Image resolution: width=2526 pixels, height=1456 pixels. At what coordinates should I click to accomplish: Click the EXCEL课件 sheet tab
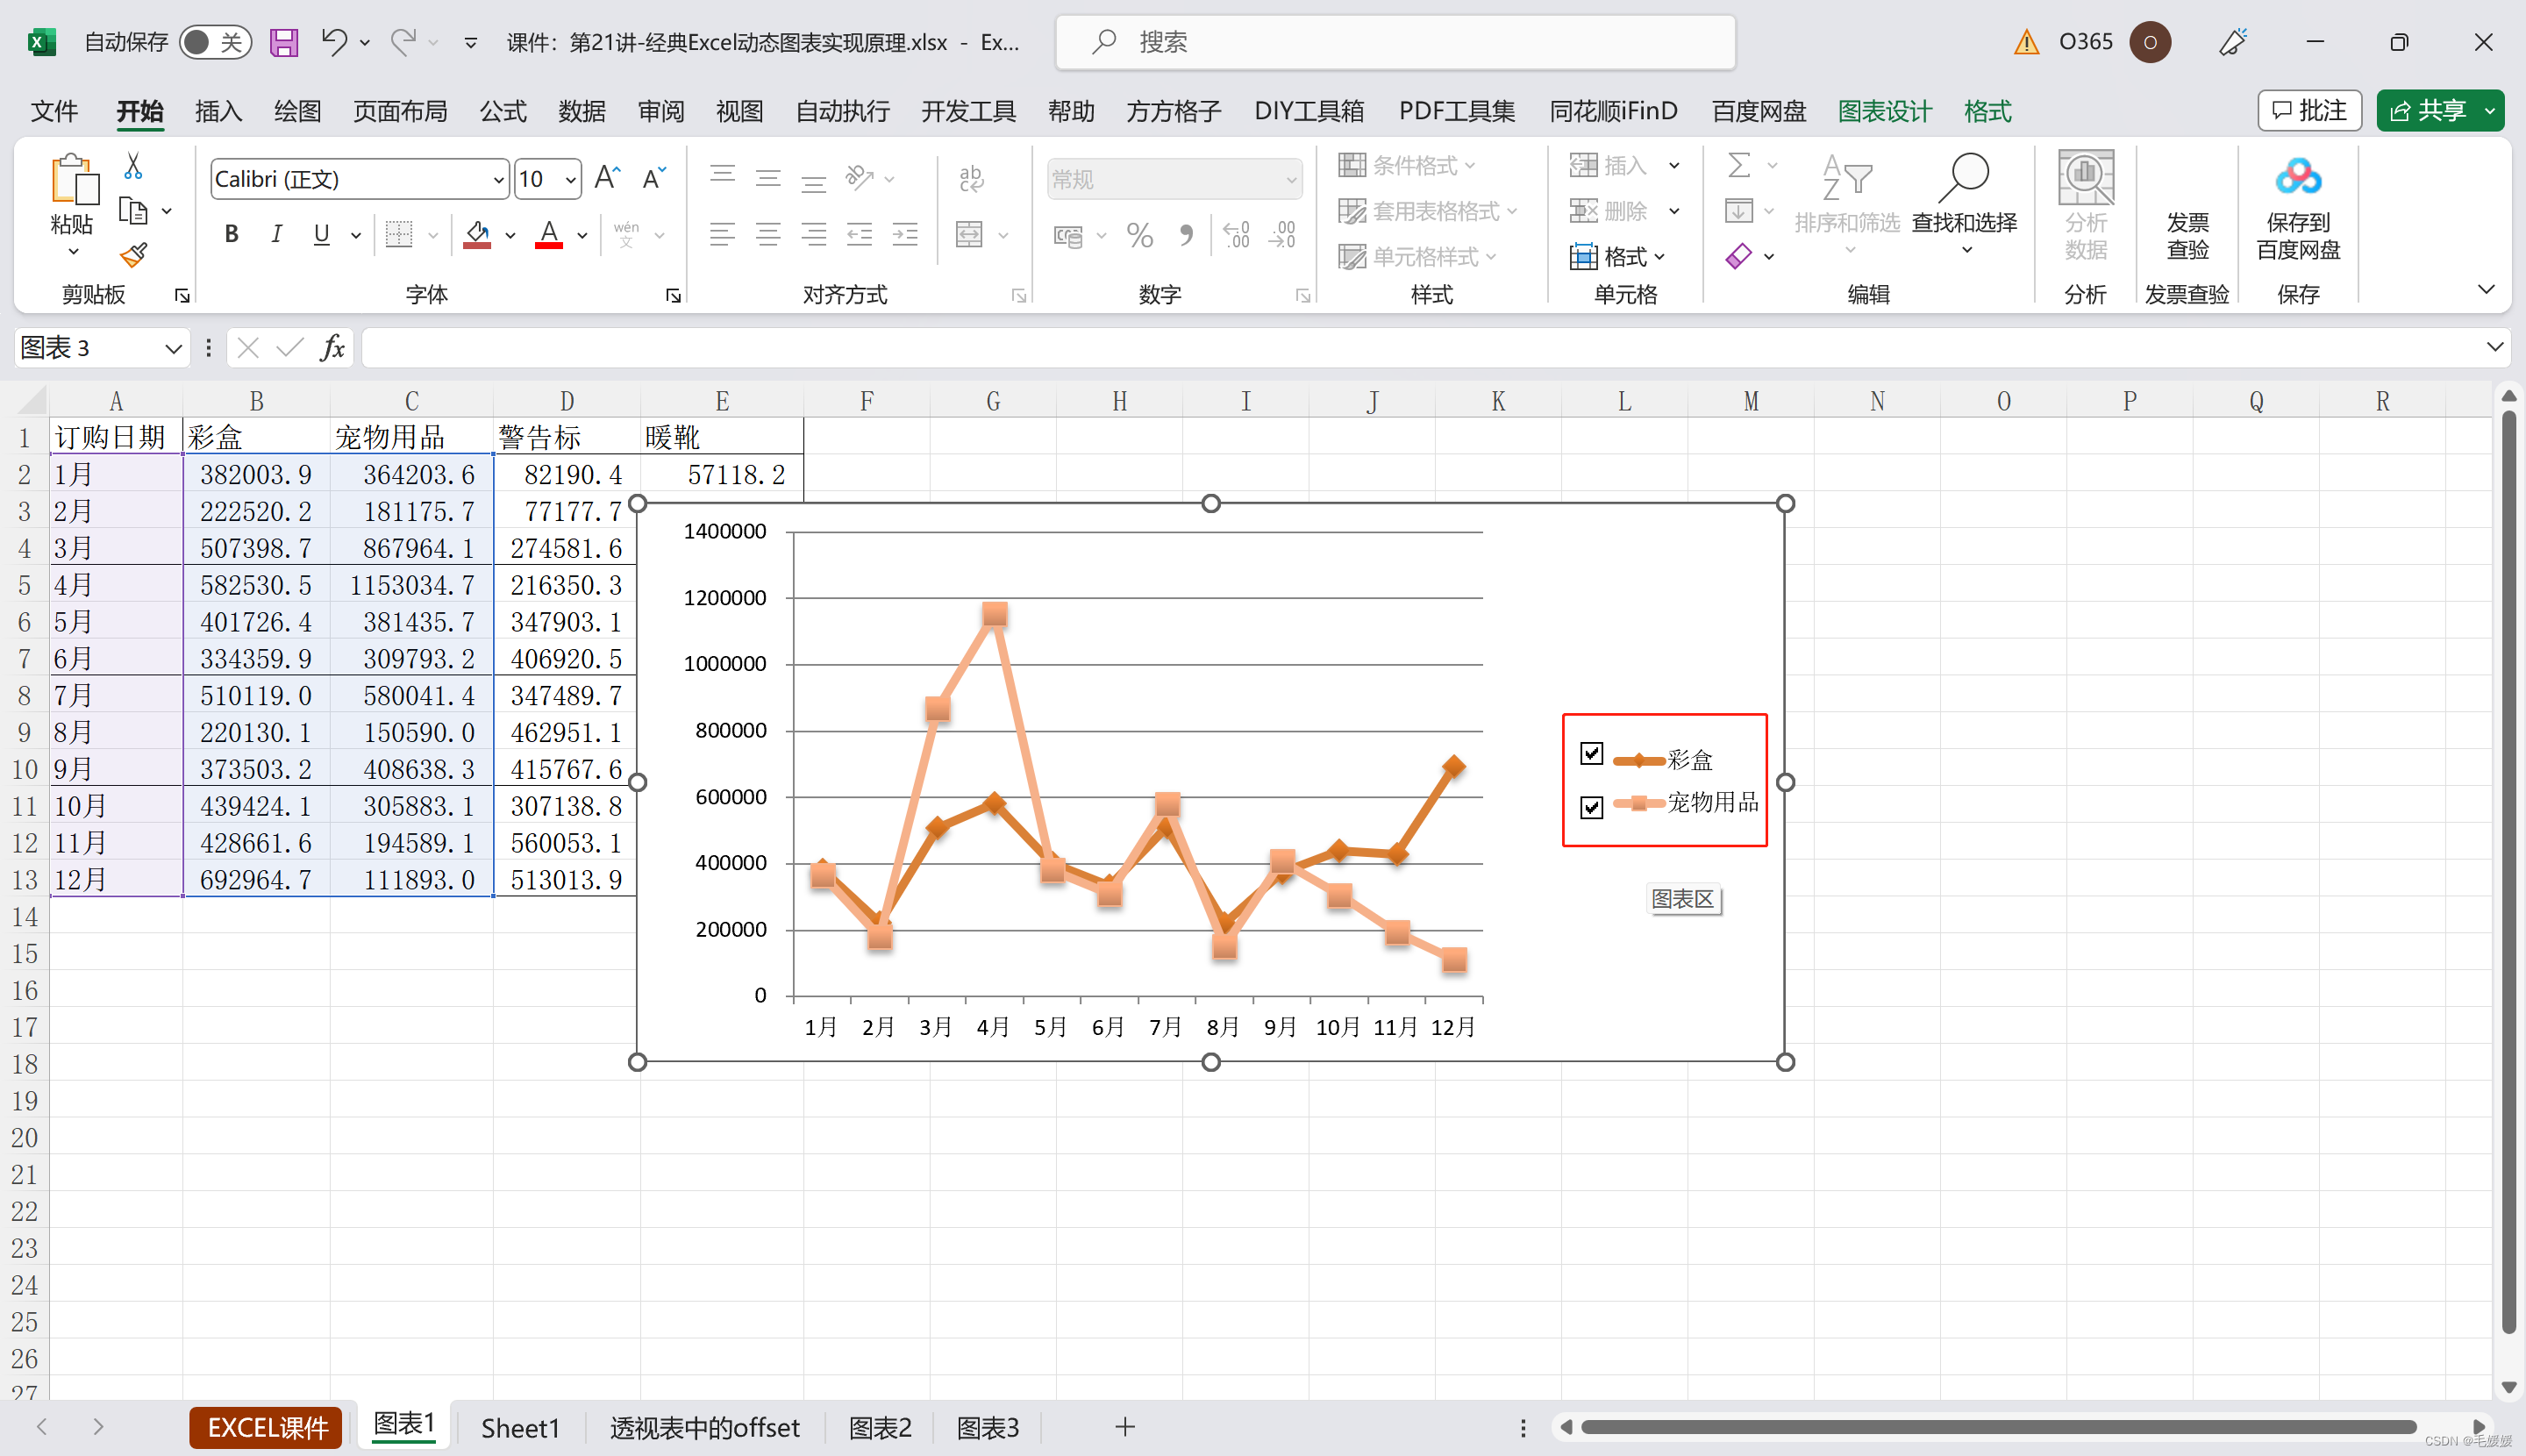point(267,1427)
